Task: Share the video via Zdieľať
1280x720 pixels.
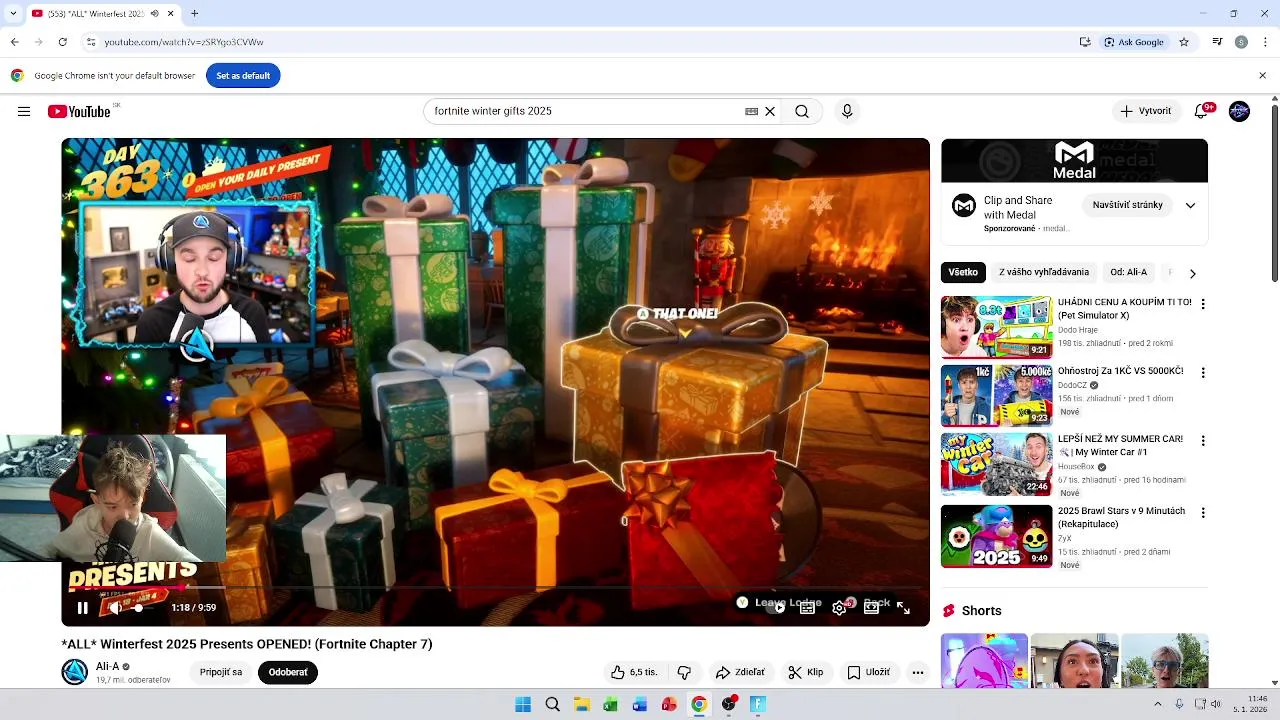Action: click(740, 672)
